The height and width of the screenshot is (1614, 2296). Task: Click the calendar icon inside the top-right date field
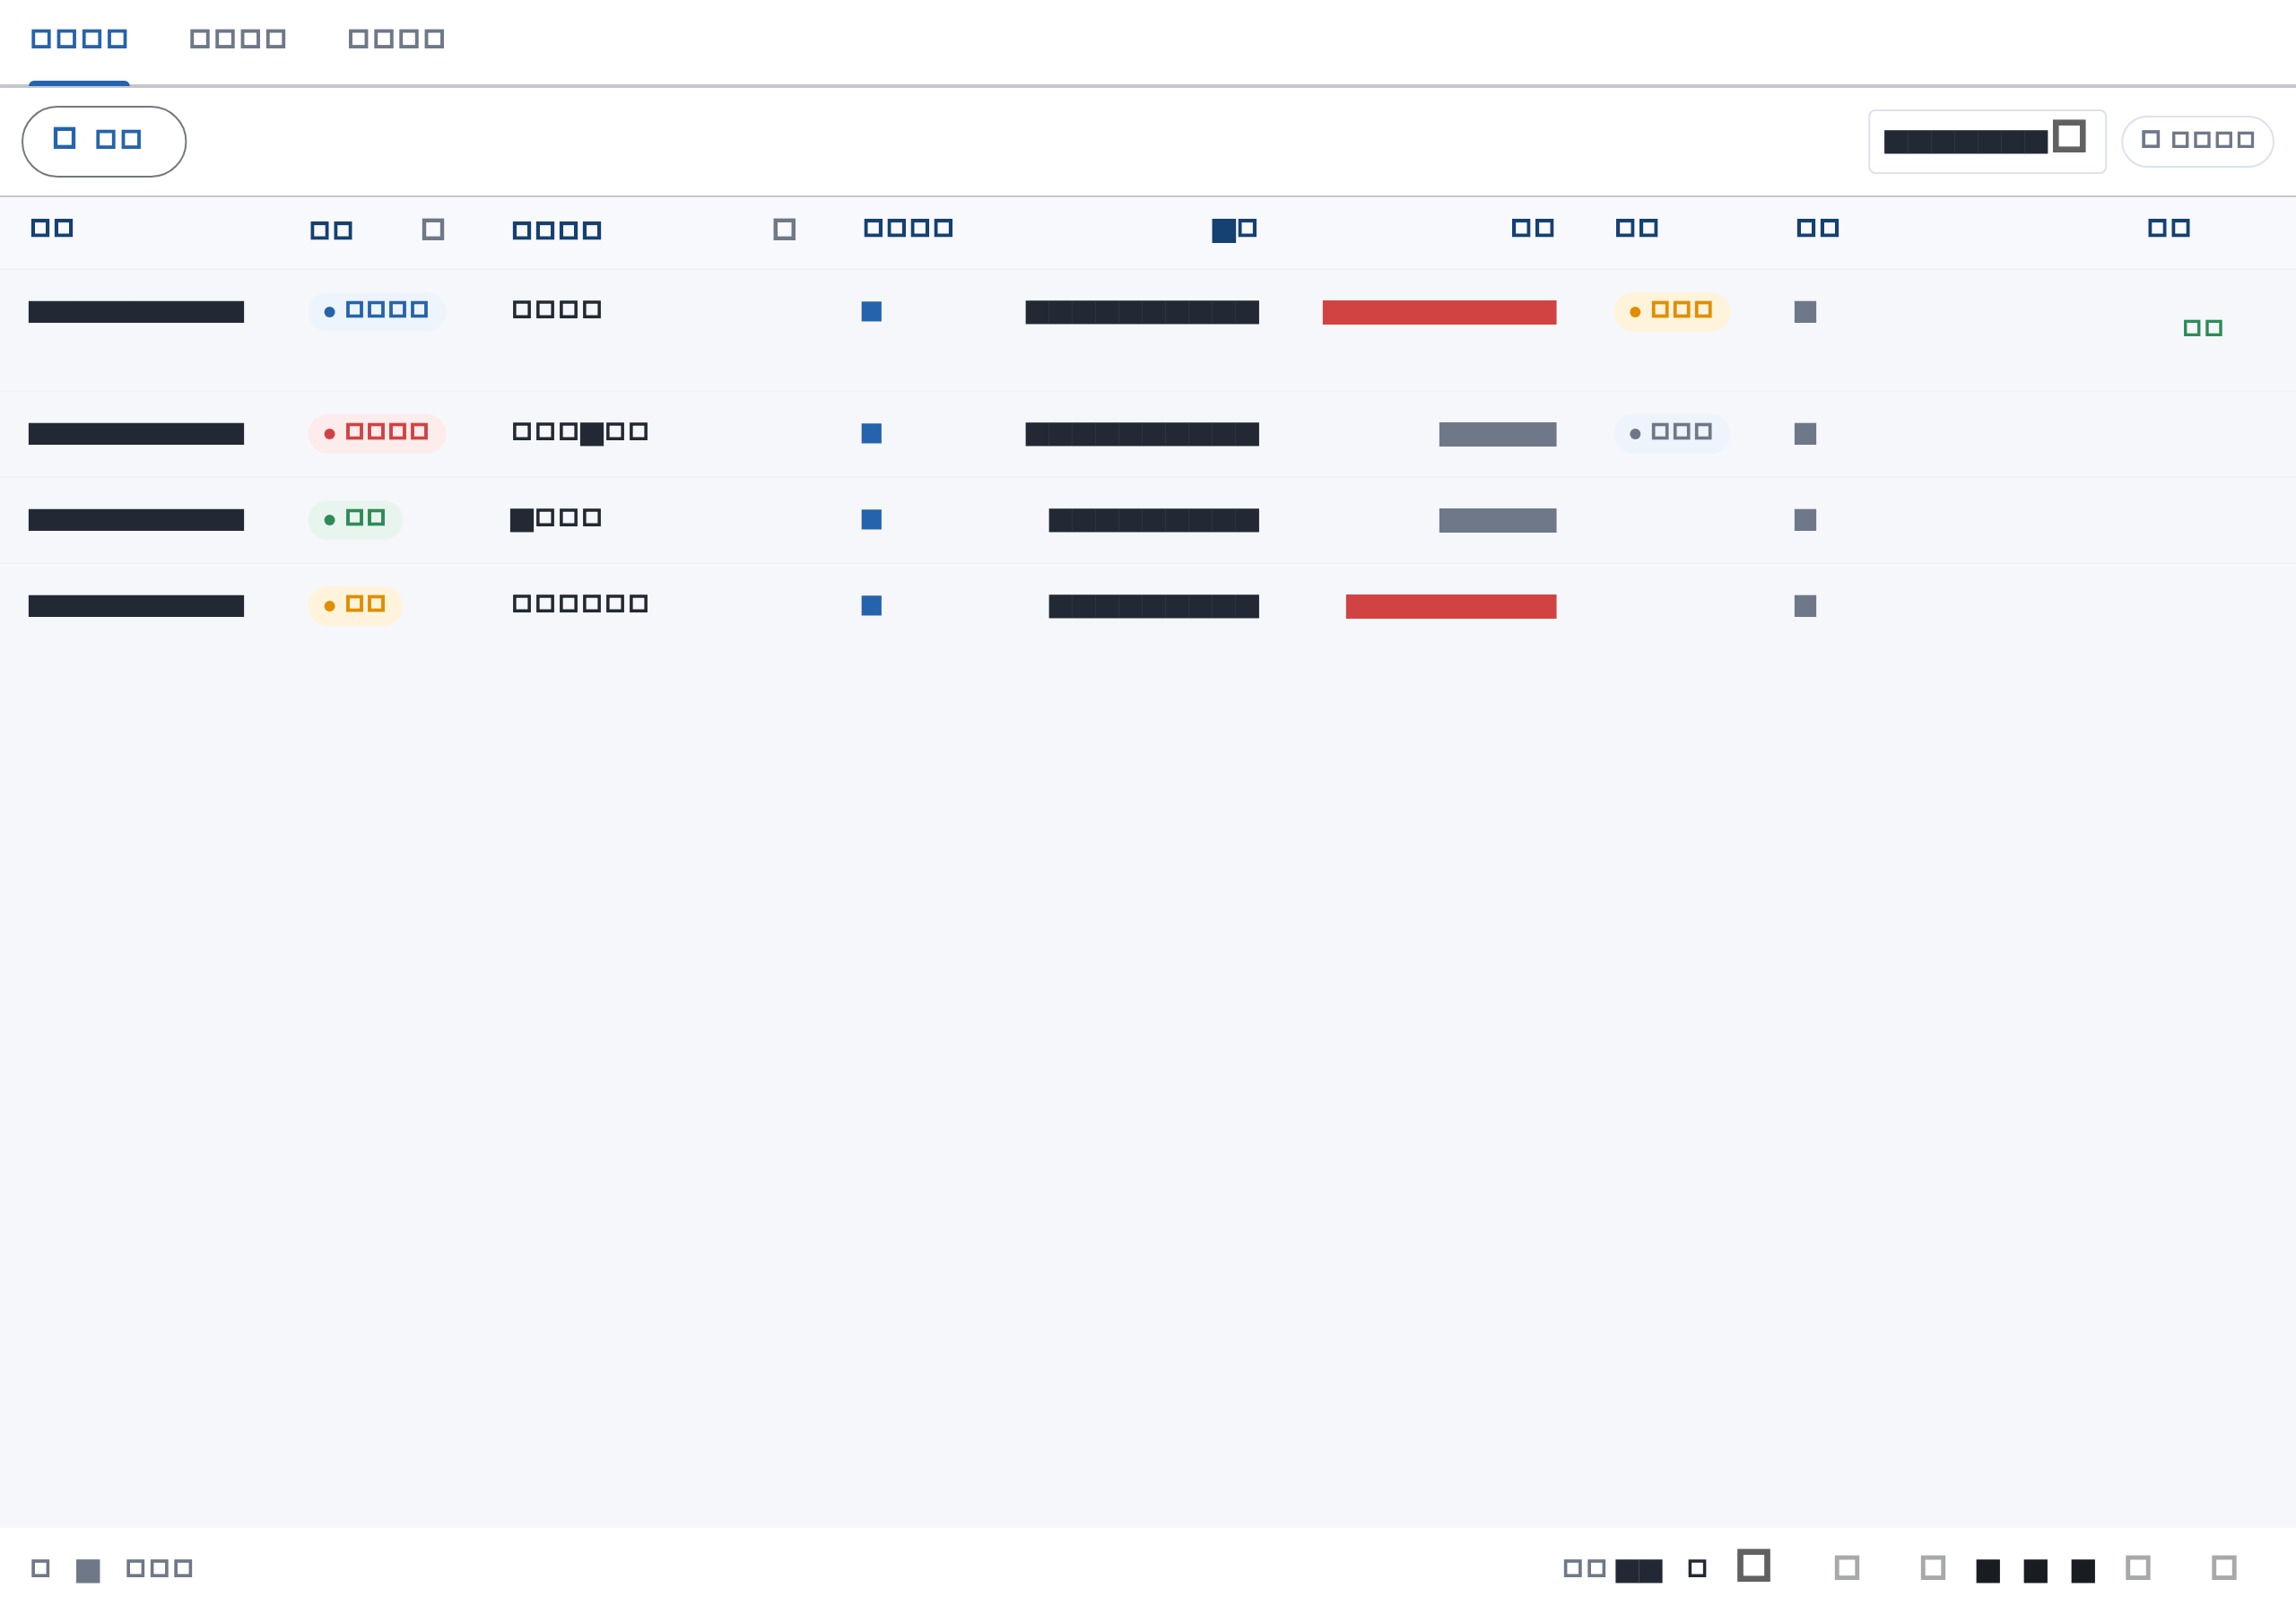pyautogui.click(x=2069, y=136)
